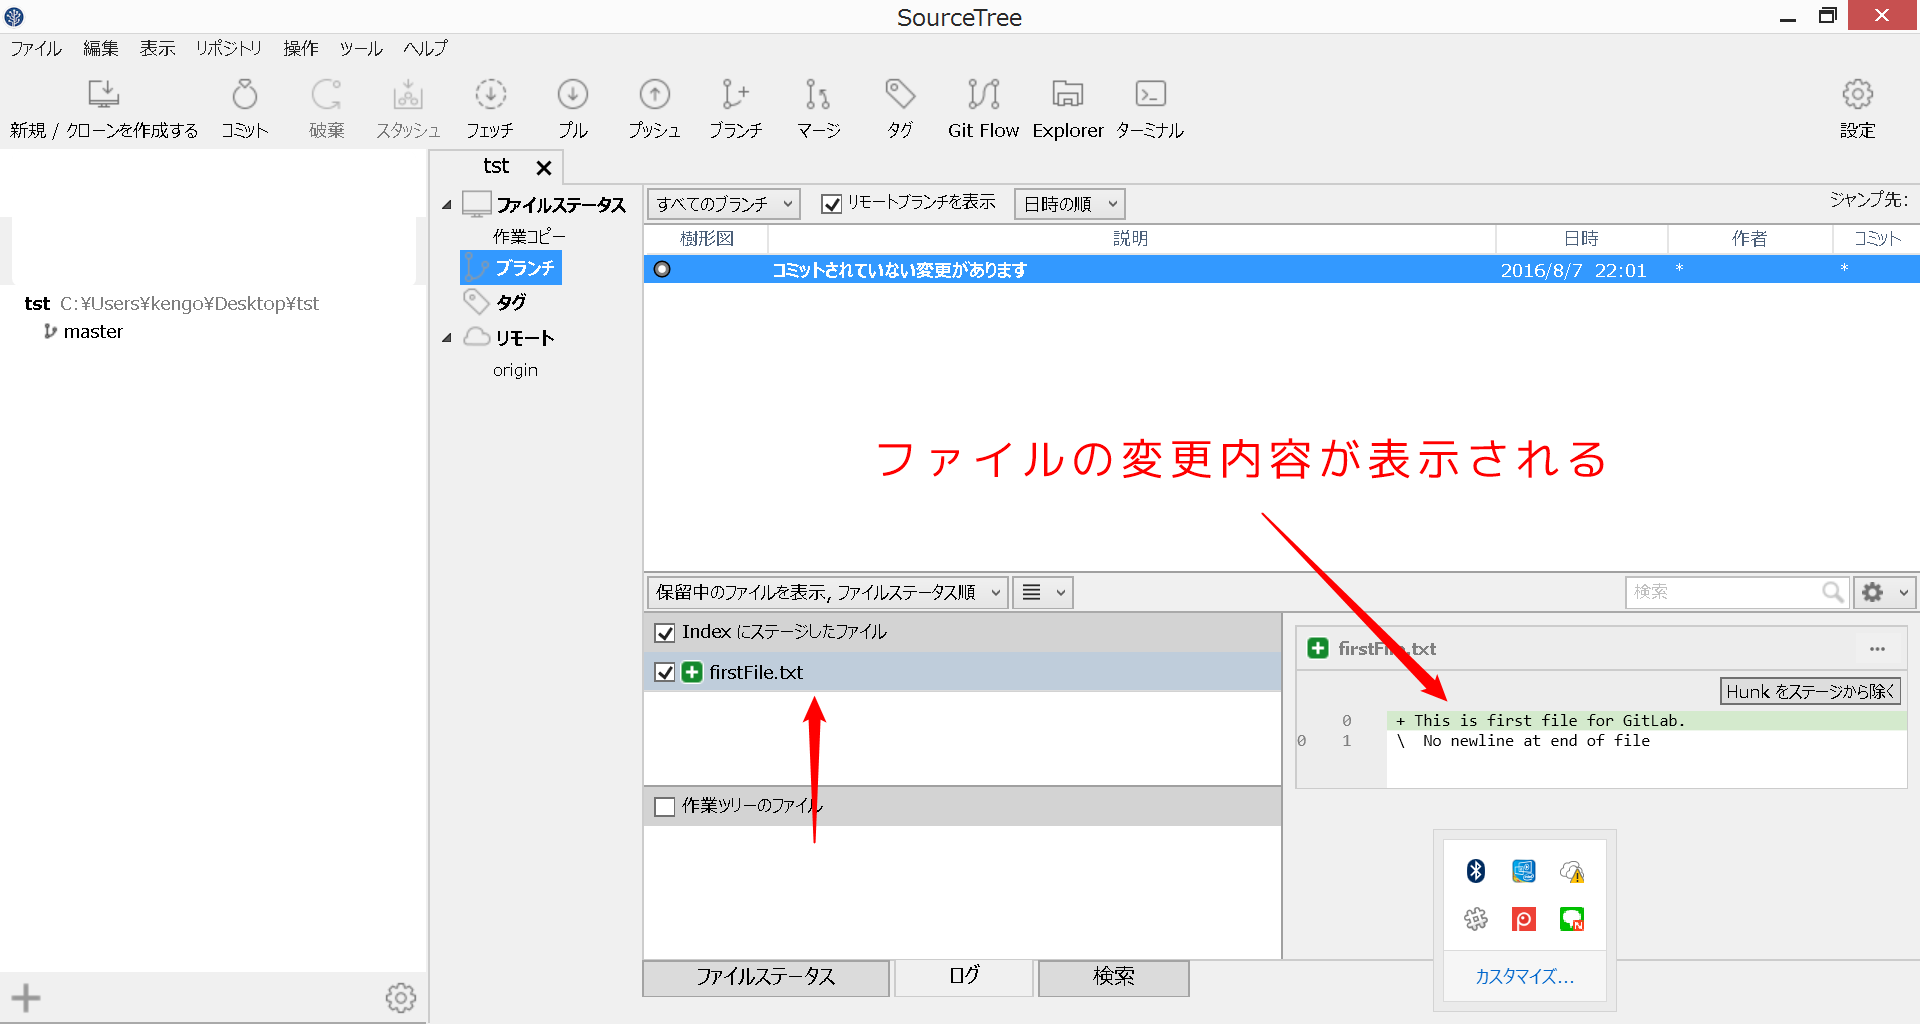Open the 操作 menu
Screen dimensions: 1920x1024
pos(301,48)
